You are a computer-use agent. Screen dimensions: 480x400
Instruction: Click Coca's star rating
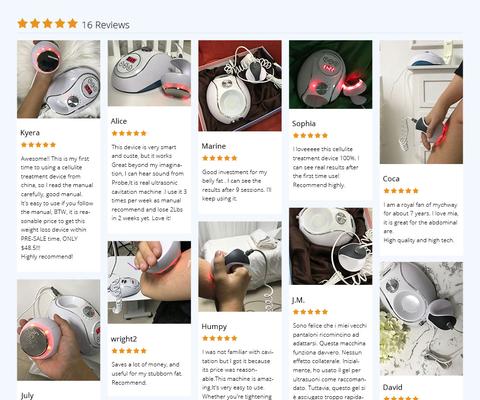click(401, 191)
